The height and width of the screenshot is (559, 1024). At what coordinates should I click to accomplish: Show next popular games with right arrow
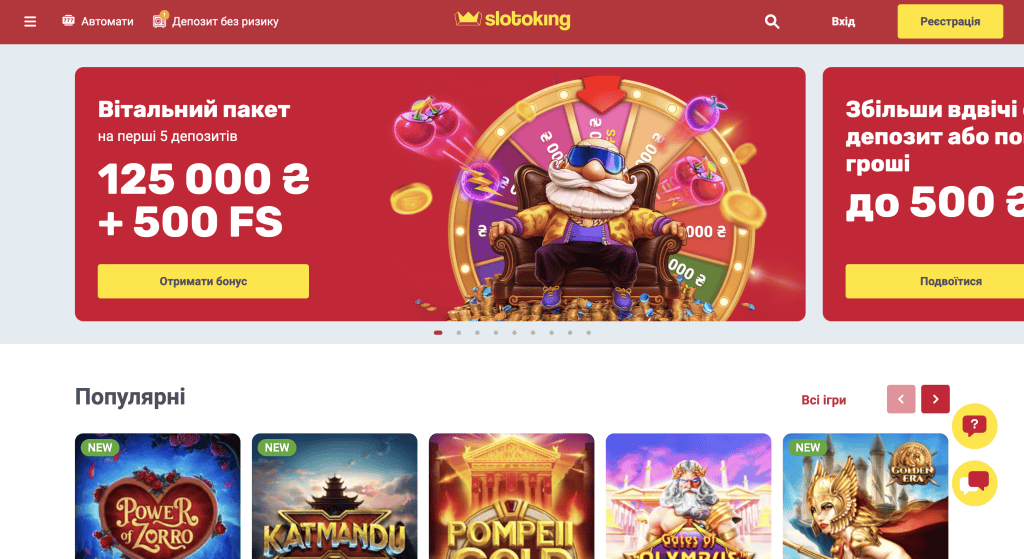coord(935,399)
